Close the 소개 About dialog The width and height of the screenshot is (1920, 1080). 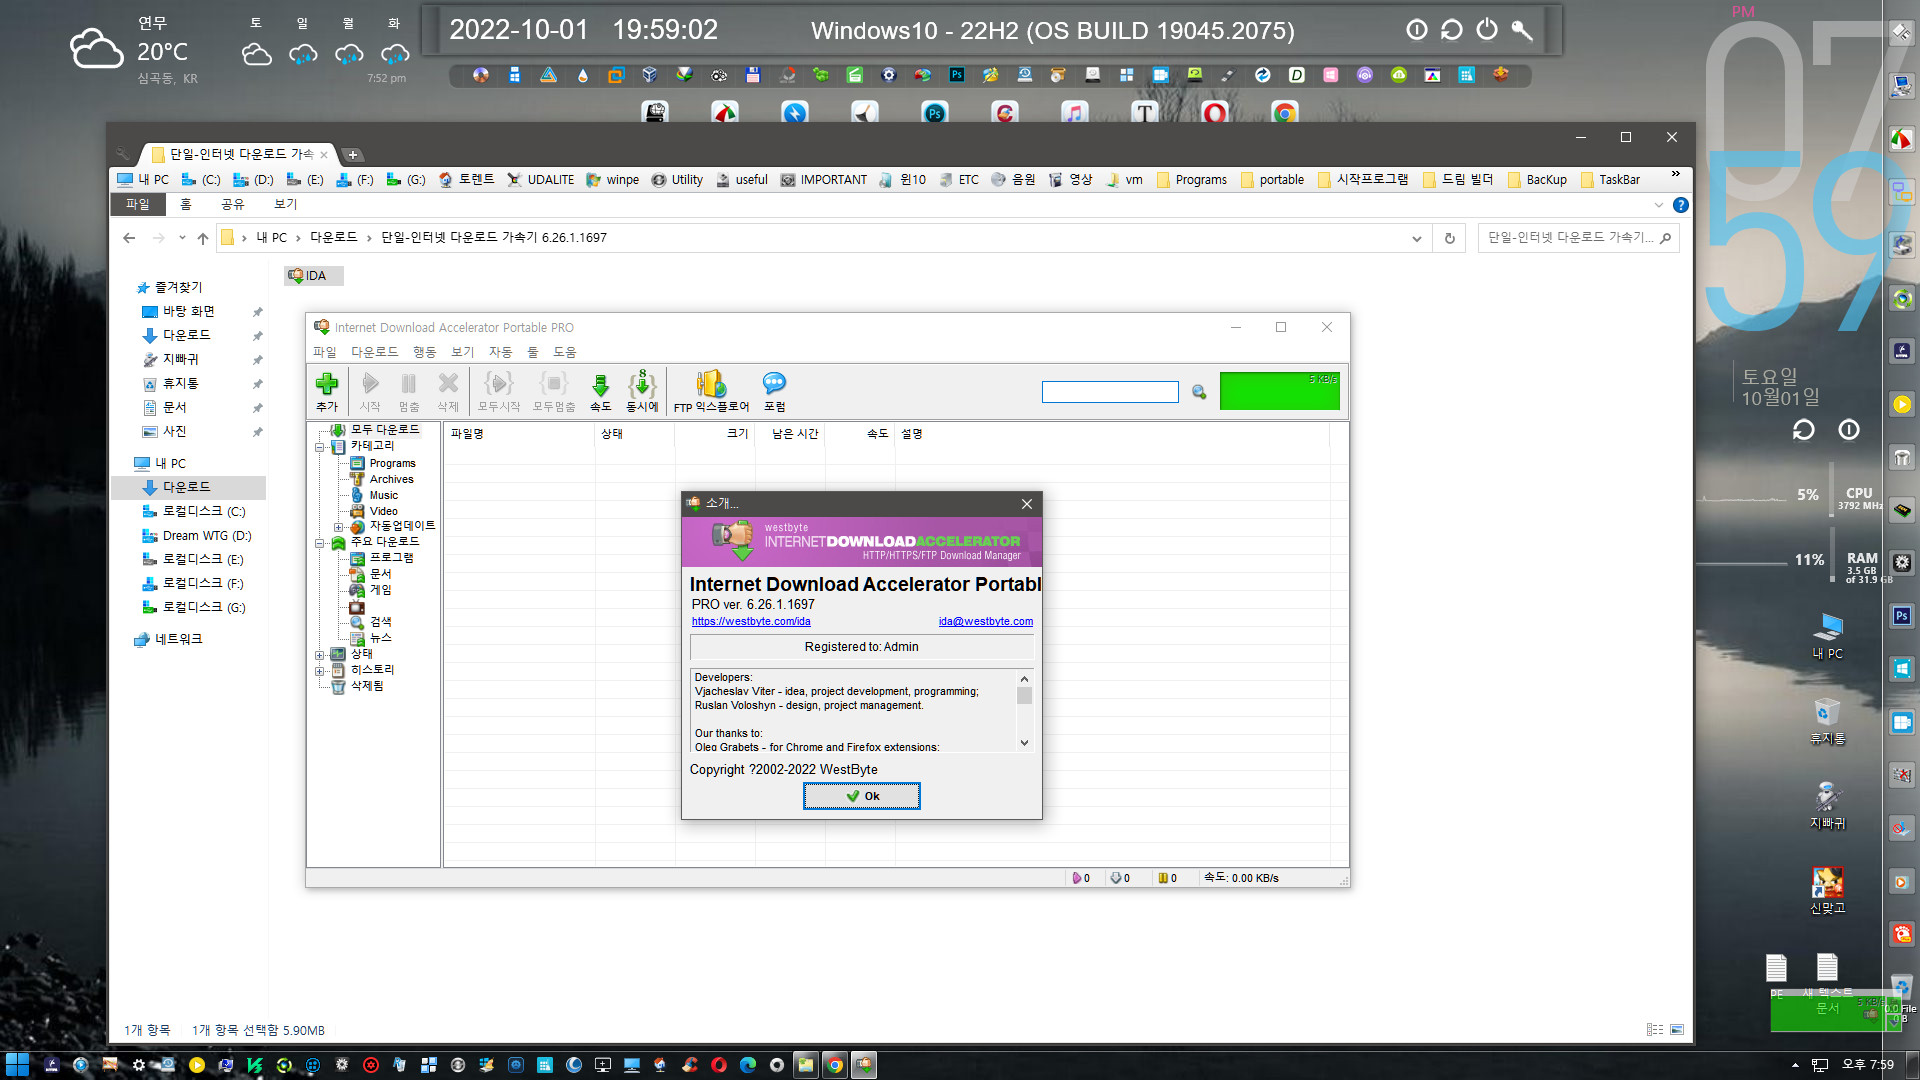click(1026, 504)
